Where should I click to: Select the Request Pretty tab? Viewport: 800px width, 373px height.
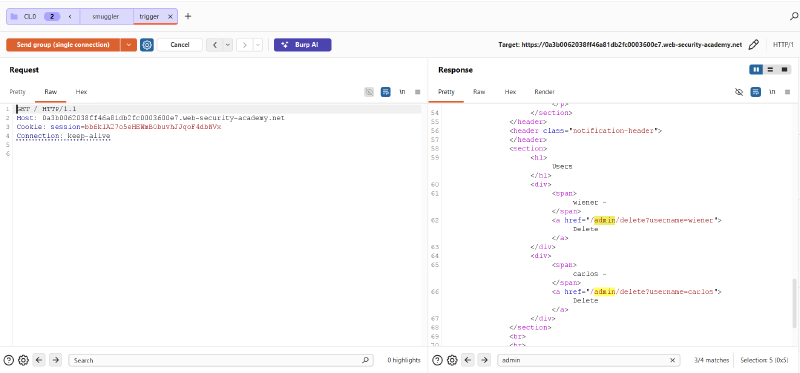tap(17, 92)
